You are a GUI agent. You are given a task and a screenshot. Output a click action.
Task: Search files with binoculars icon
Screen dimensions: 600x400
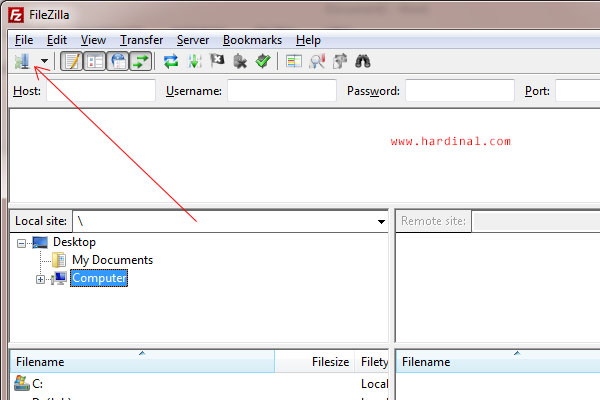(x=363, y=61)
